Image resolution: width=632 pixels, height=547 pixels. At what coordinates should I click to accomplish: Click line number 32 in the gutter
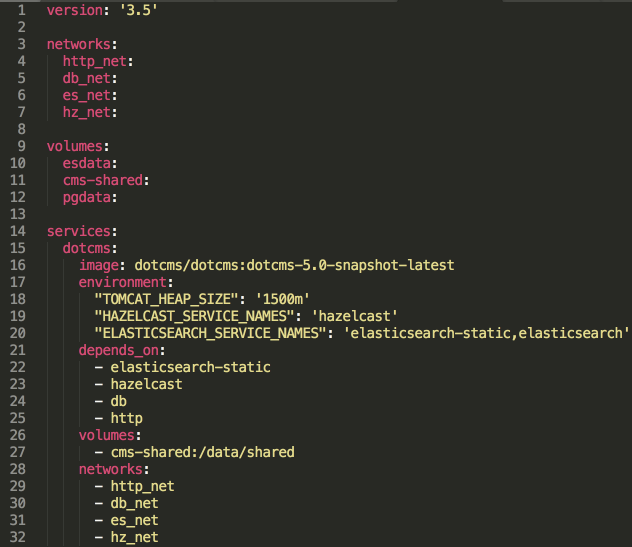point(17,538)
